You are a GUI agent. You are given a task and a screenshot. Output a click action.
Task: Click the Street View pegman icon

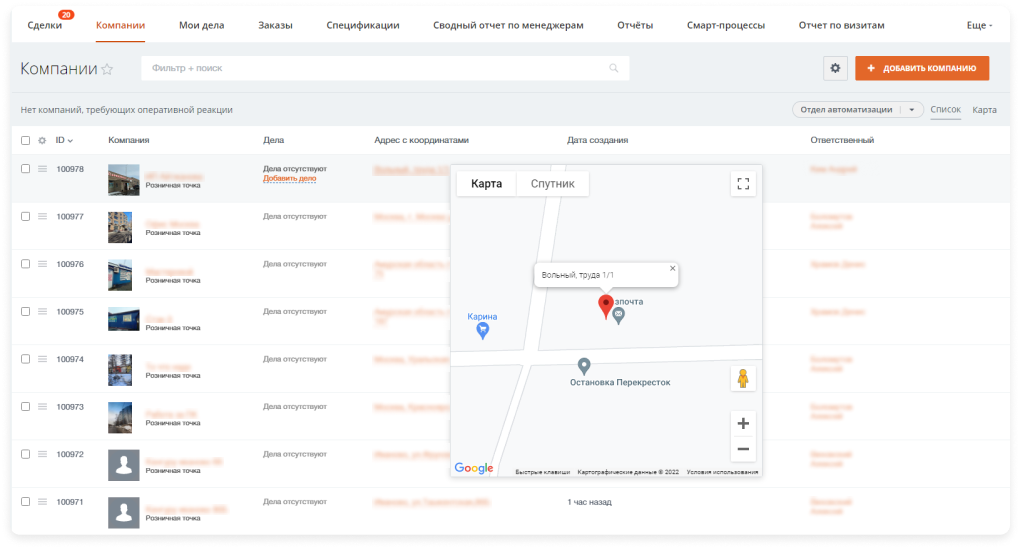743,379
